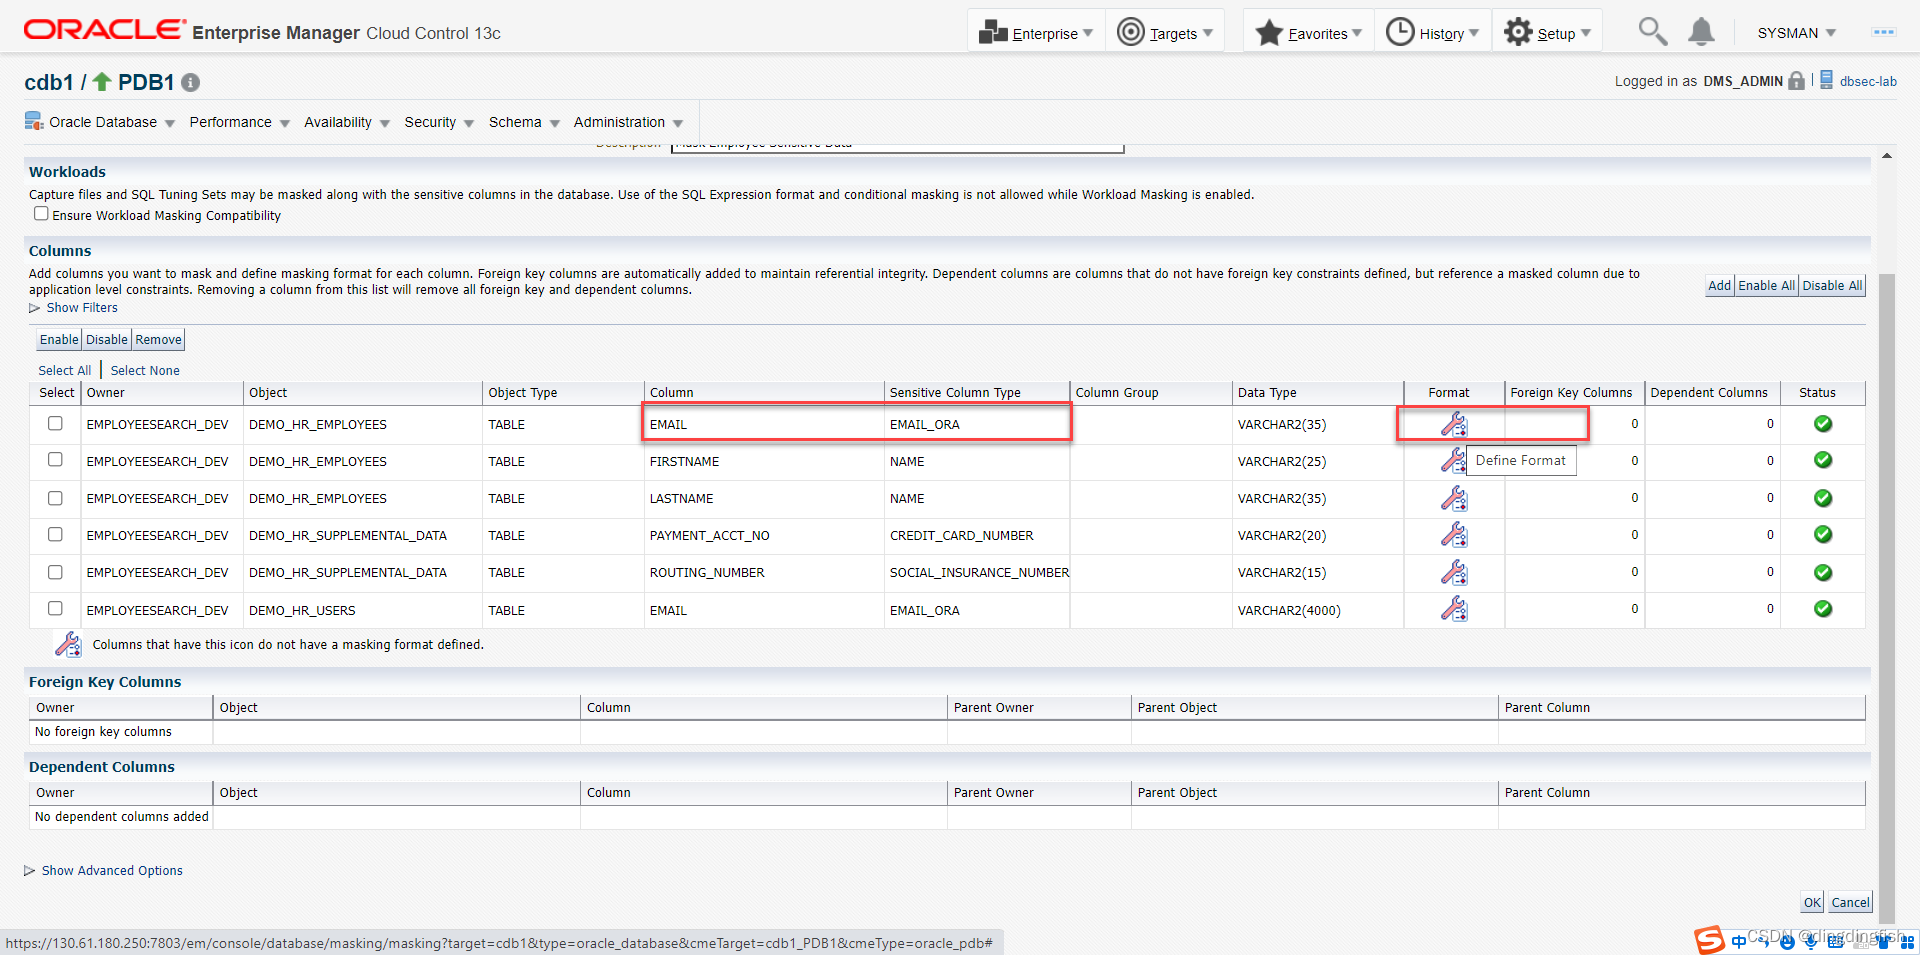This screenshot has height=955, width=1920.
Task: Click the Add button for columns
Action: (1719, 285)
